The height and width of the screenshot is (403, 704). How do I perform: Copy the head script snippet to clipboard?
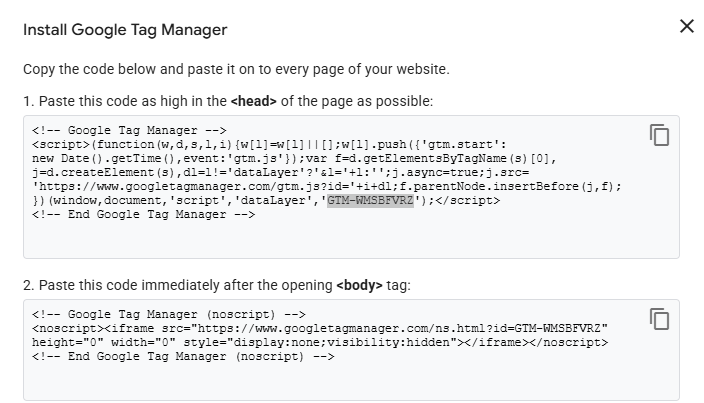(659, 135)
